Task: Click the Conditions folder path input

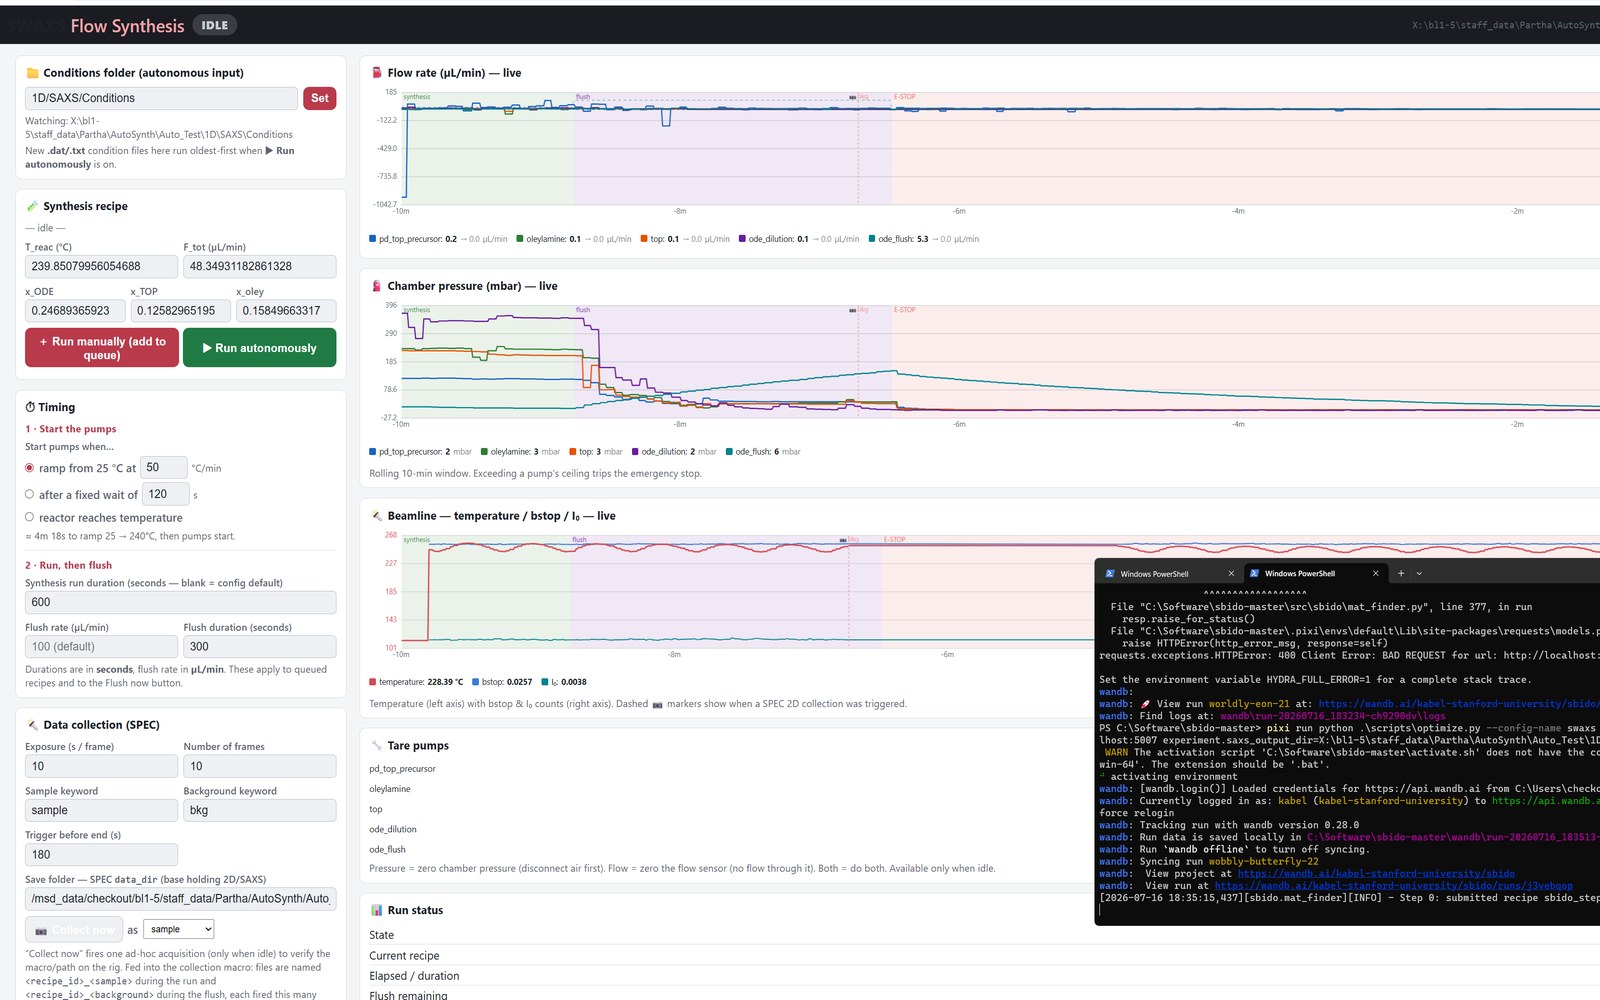Action: (x=161, y=98)
